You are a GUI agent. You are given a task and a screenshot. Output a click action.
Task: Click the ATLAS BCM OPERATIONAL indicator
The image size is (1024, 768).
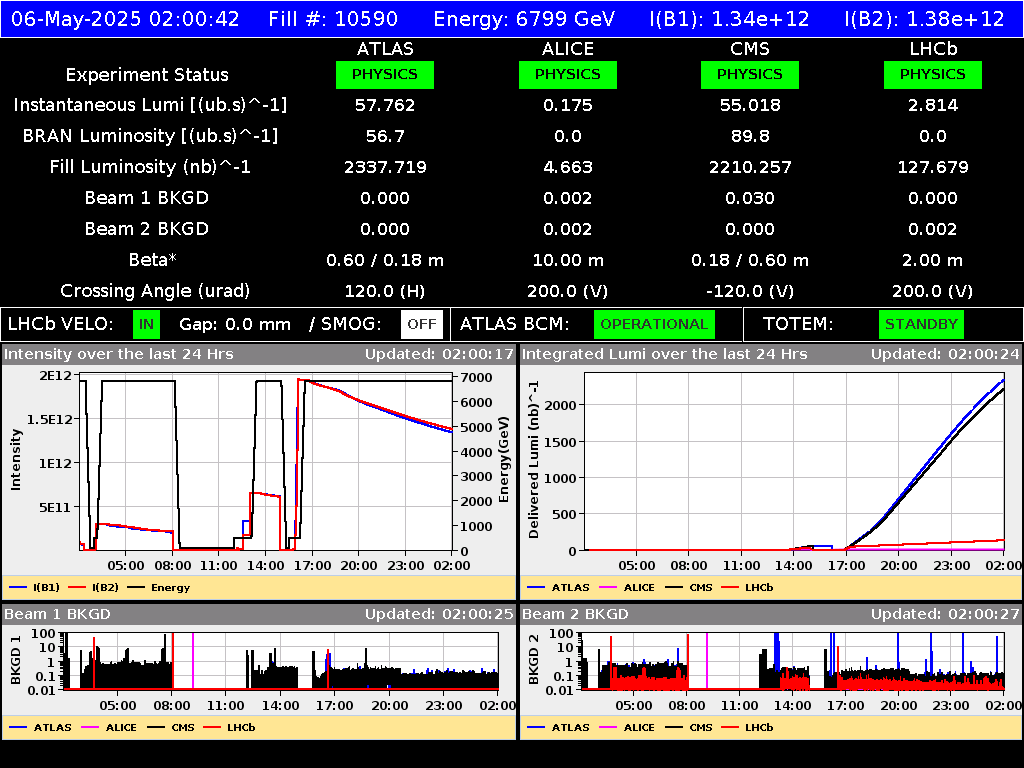tap(654, 325)
